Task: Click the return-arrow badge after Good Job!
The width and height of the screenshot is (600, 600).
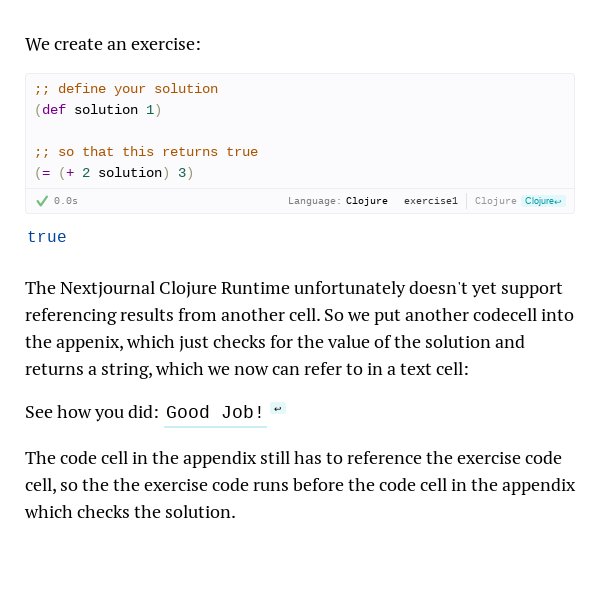Action: click(x=278, y=409)
